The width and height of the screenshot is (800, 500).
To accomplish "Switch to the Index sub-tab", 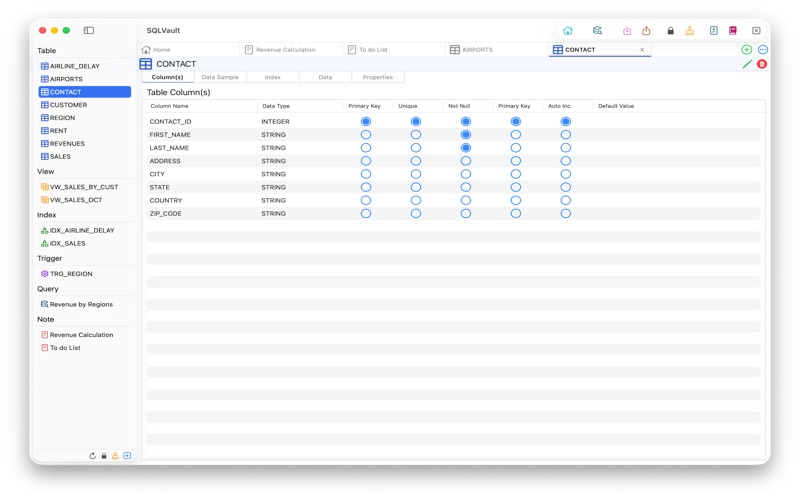I will point(272,77).
